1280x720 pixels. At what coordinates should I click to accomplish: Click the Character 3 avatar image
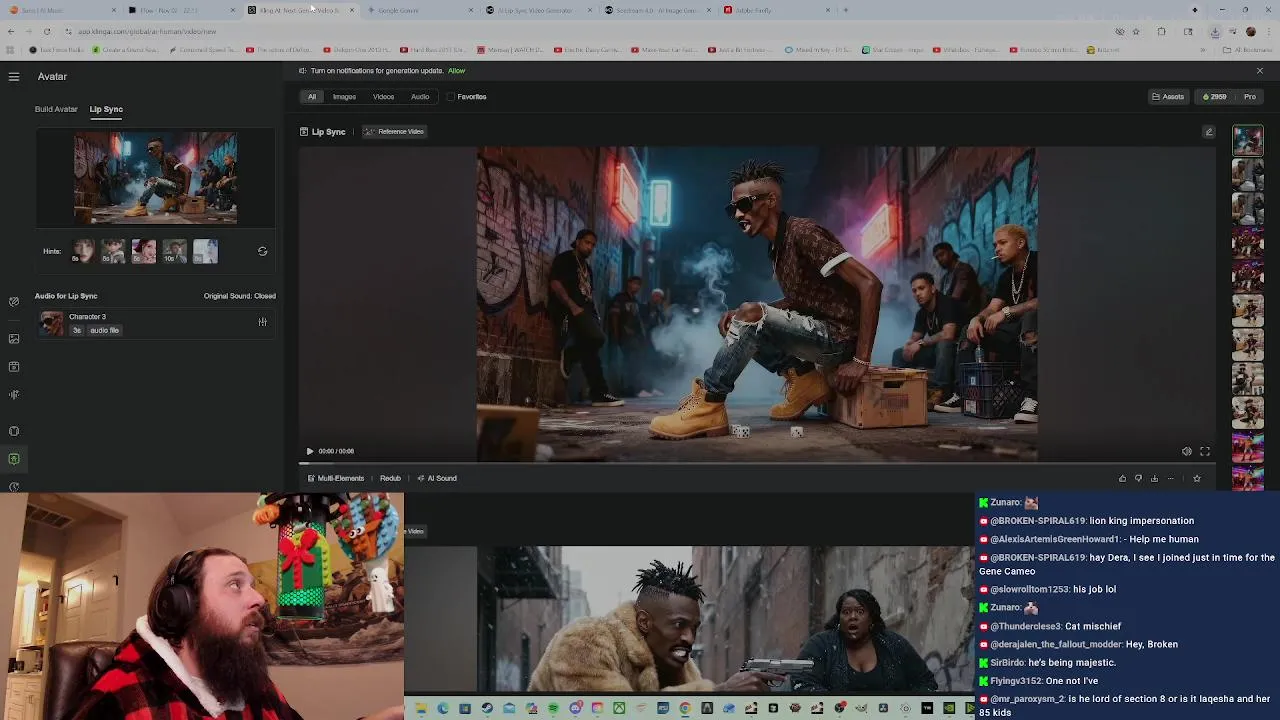click(51, 323)
